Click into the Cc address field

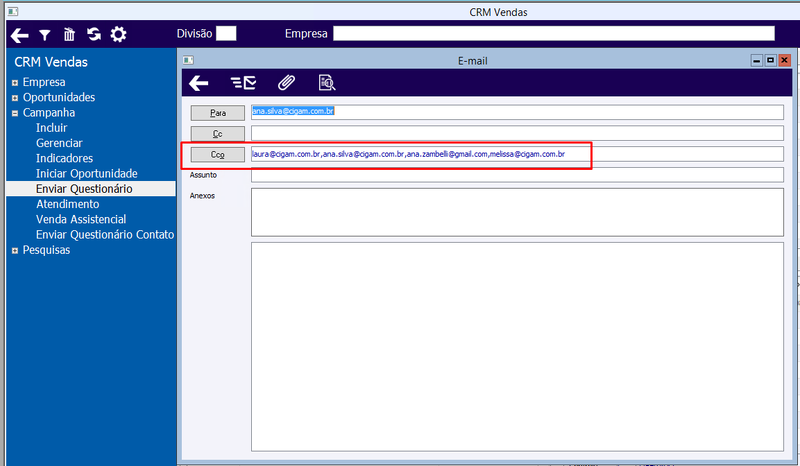tap(517, 133)
